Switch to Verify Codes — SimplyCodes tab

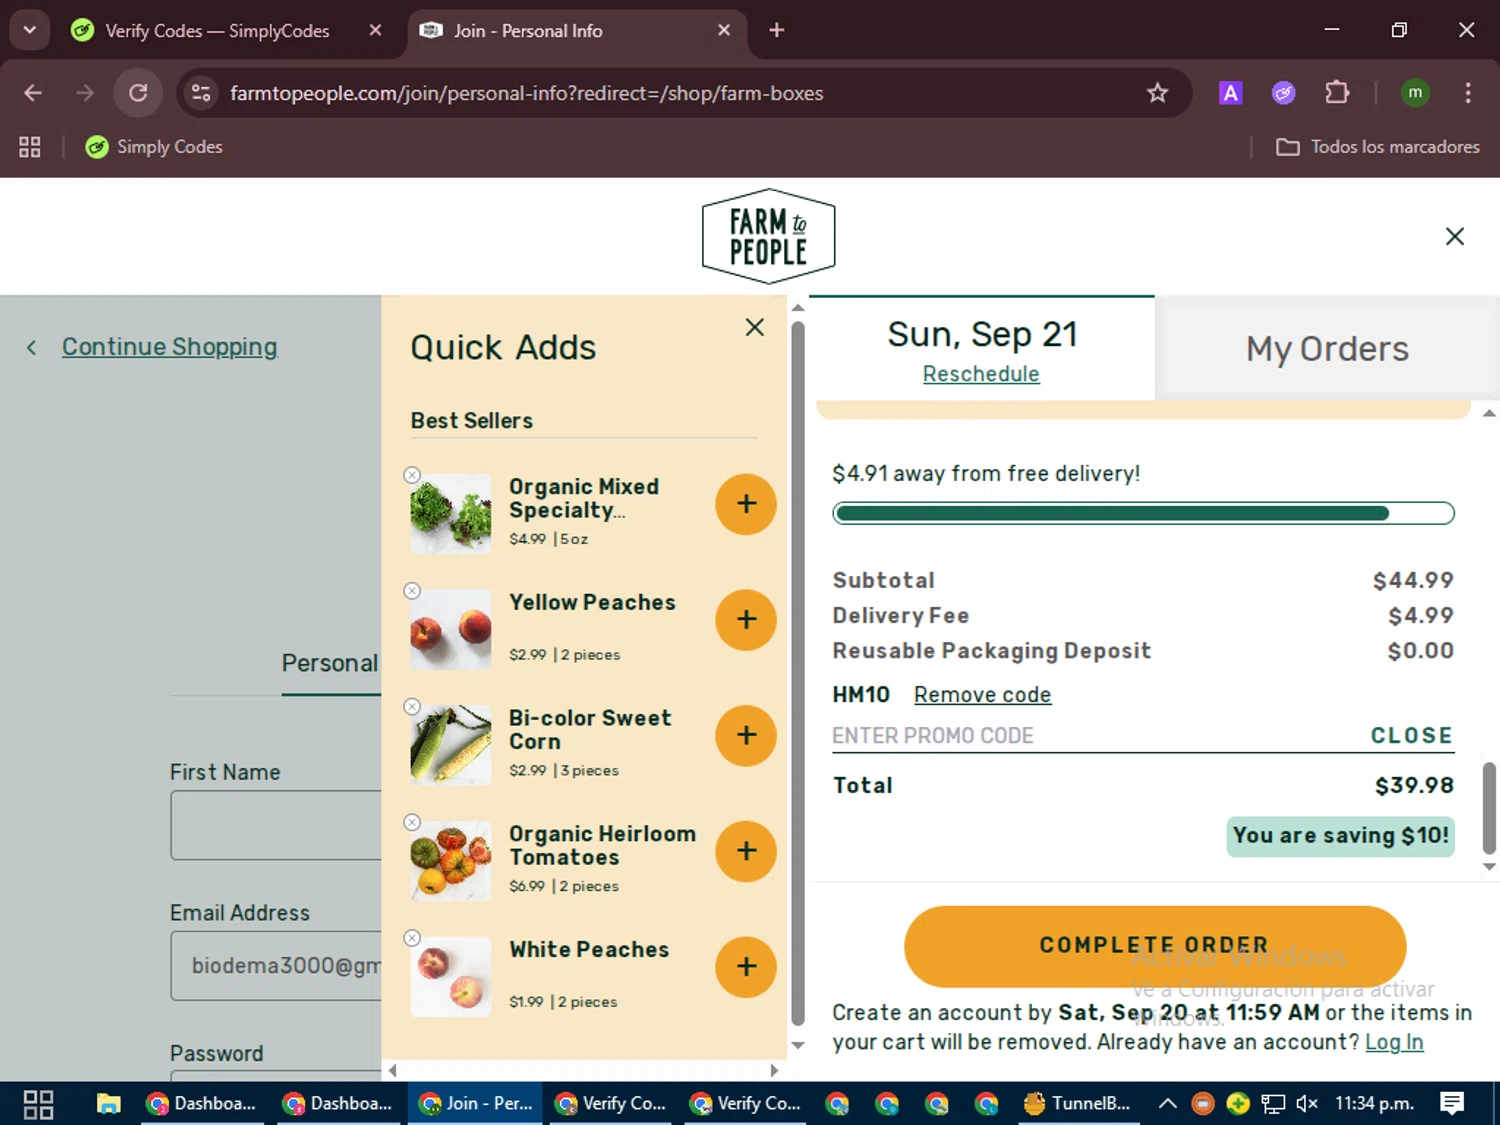(215, 31)
